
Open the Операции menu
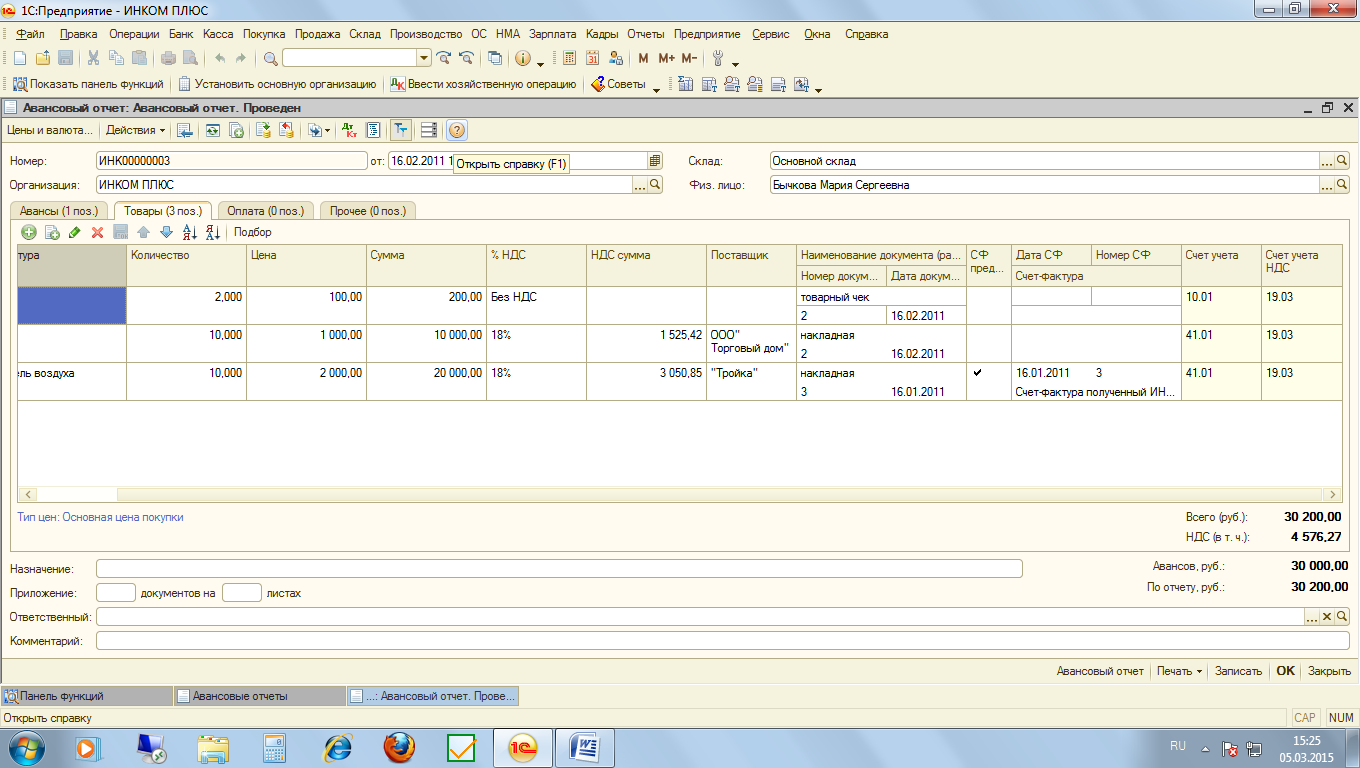tap(134, 34)
